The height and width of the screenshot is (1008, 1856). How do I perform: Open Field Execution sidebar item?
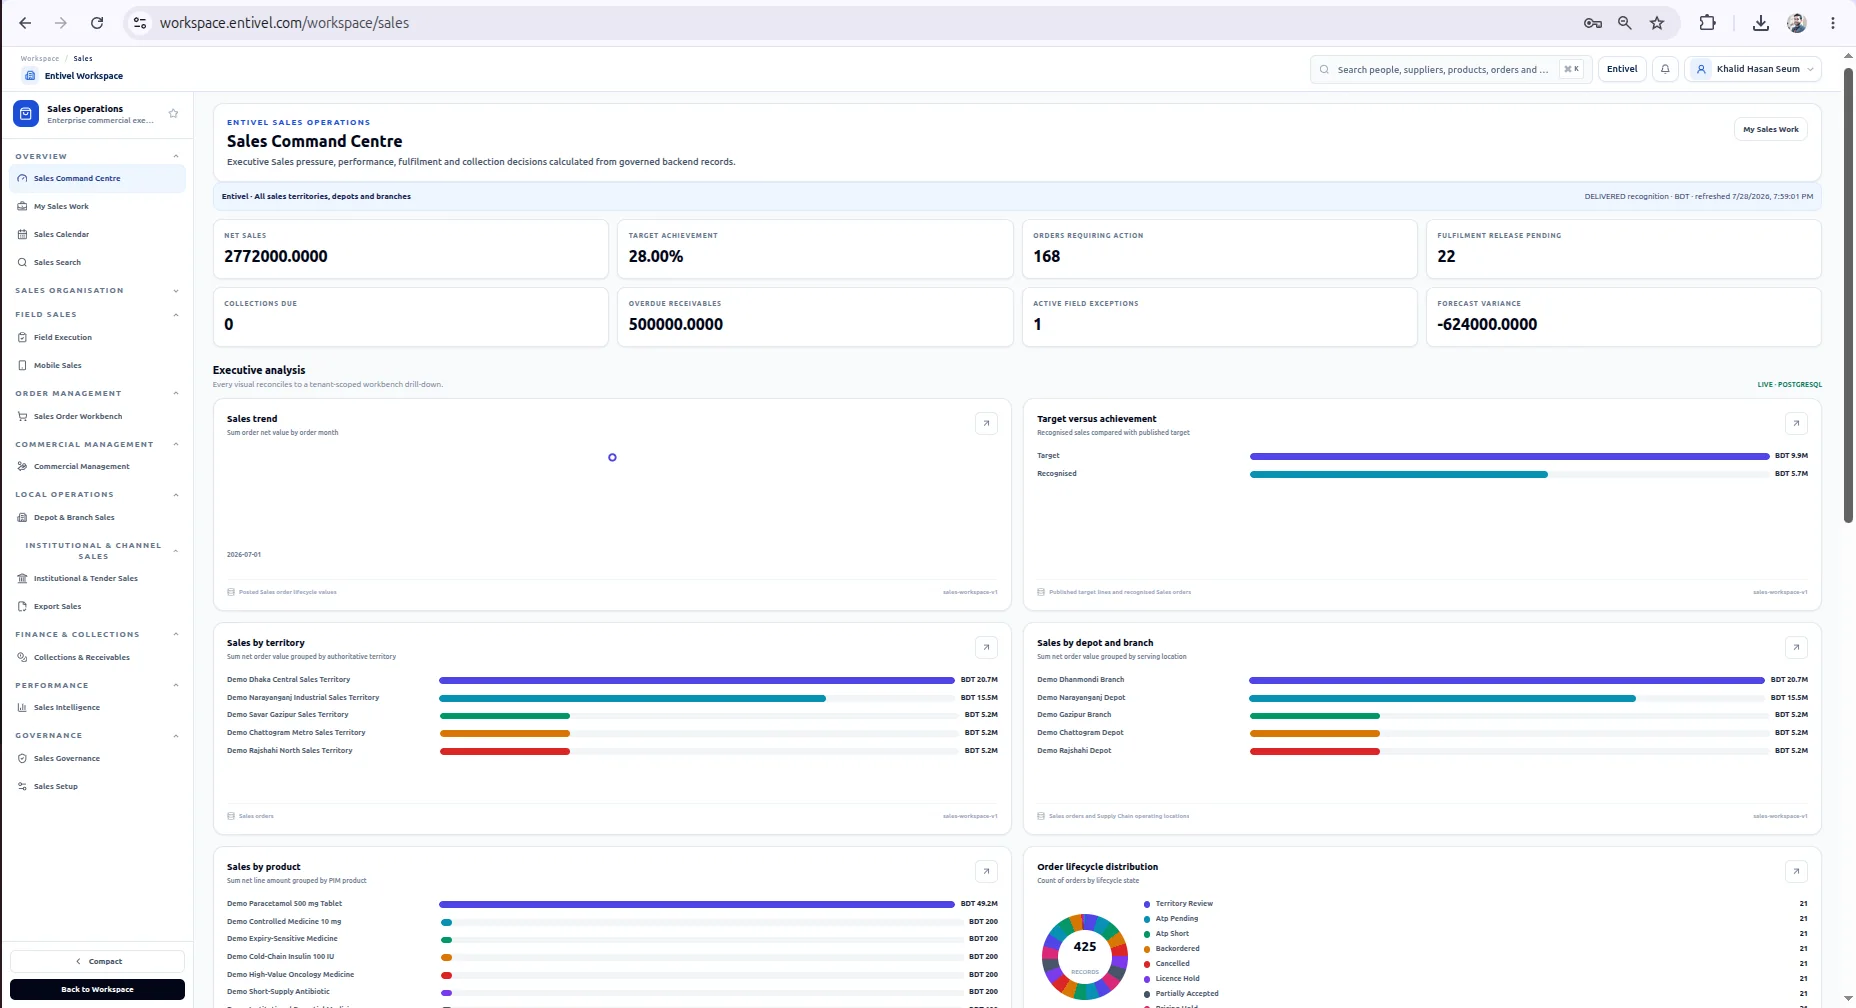point(97,337)
